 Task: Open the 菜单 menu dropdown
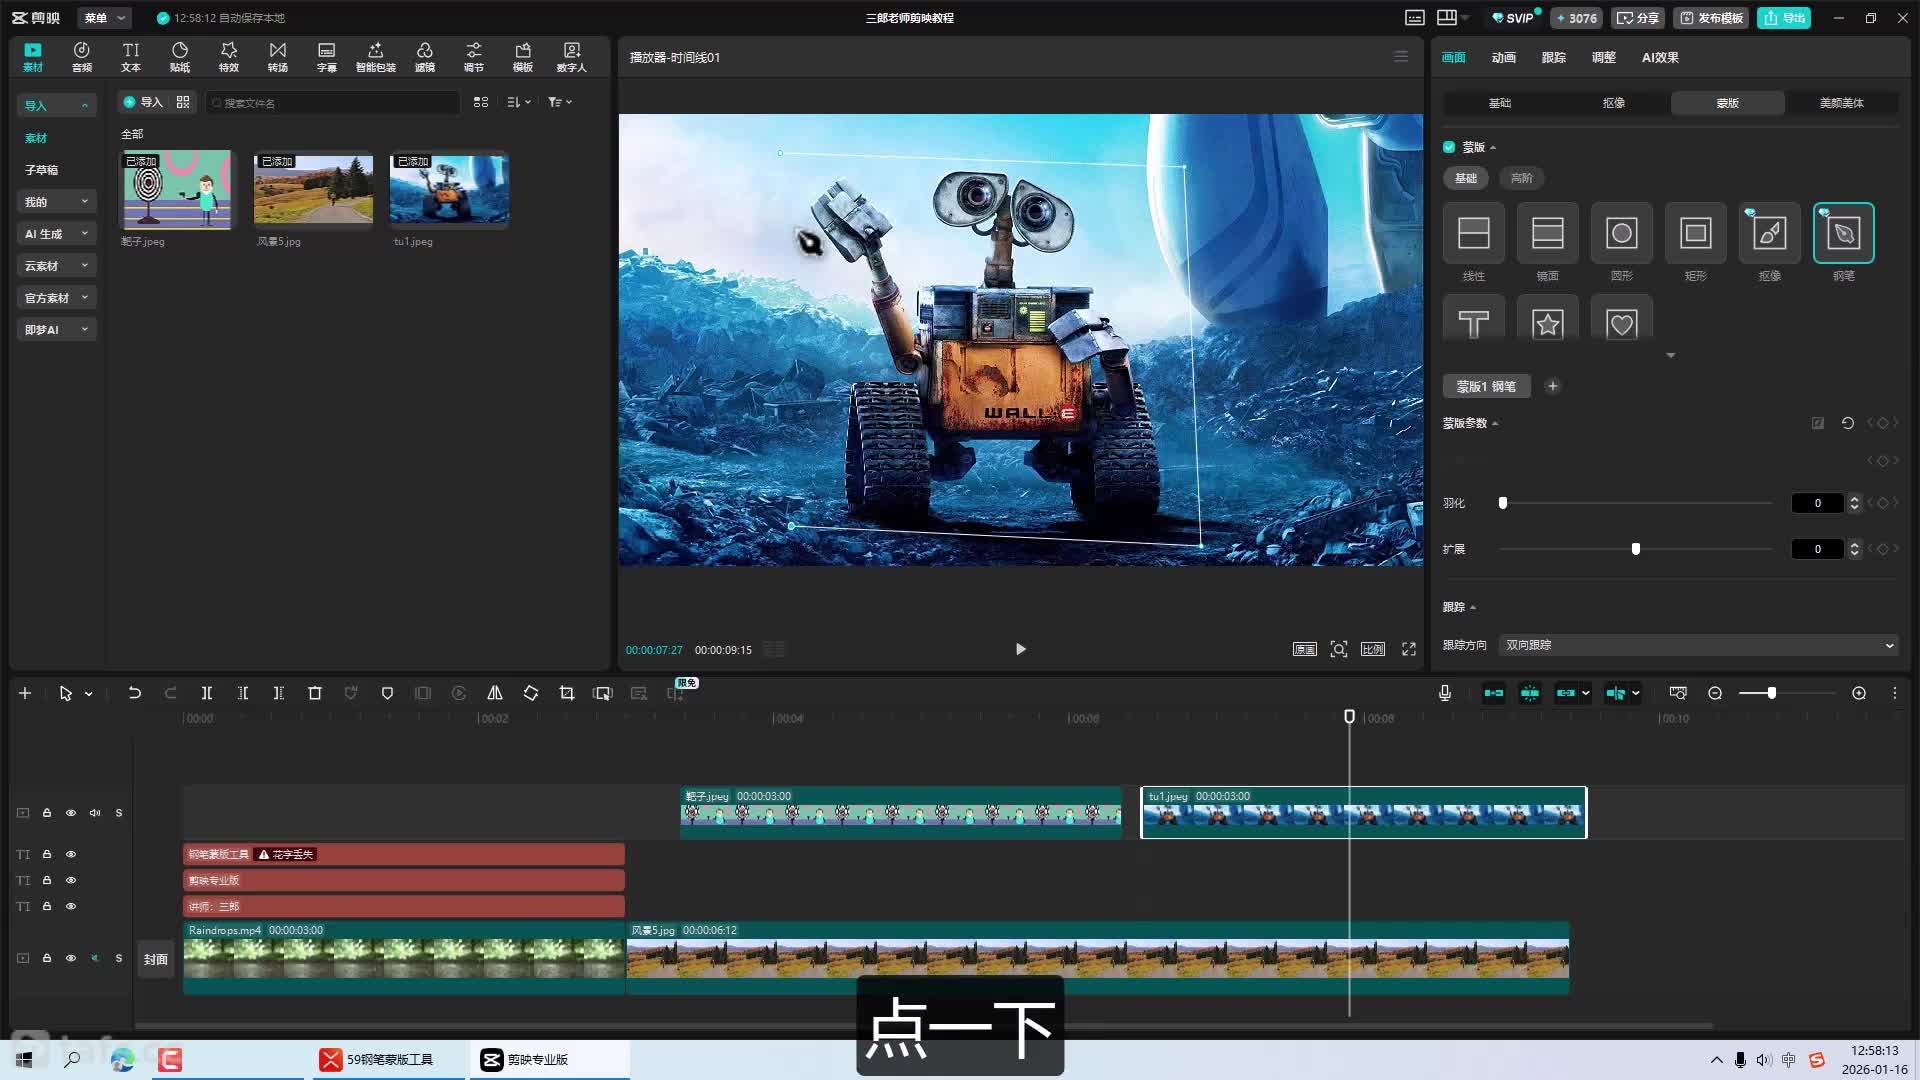click(104, 18)
